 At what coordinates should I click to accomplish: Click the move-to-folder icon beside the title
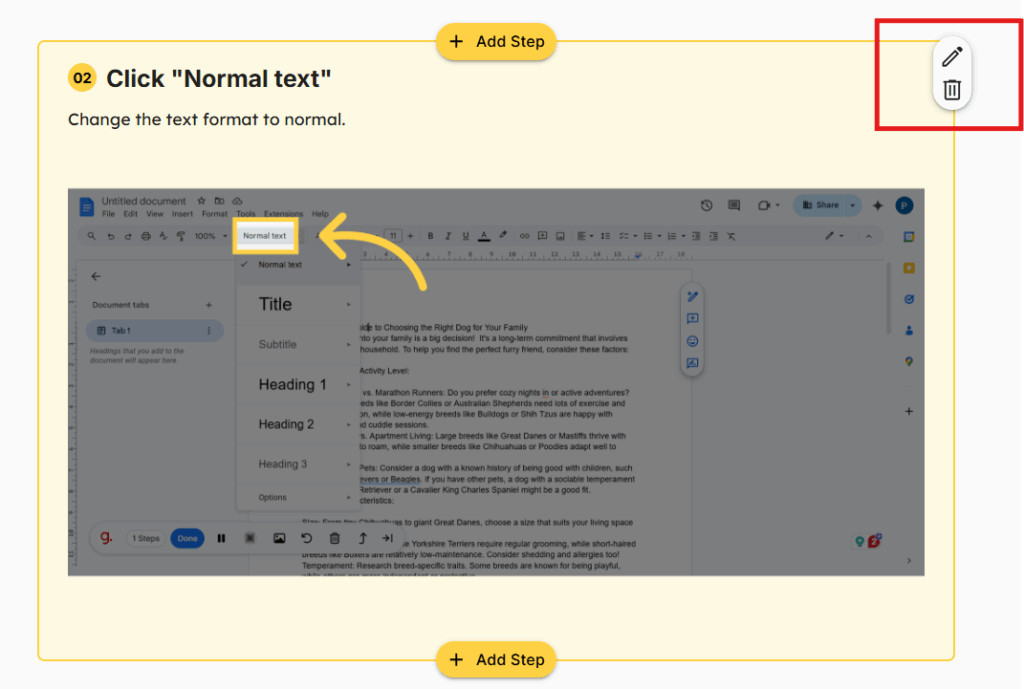(x=219, y=201)
